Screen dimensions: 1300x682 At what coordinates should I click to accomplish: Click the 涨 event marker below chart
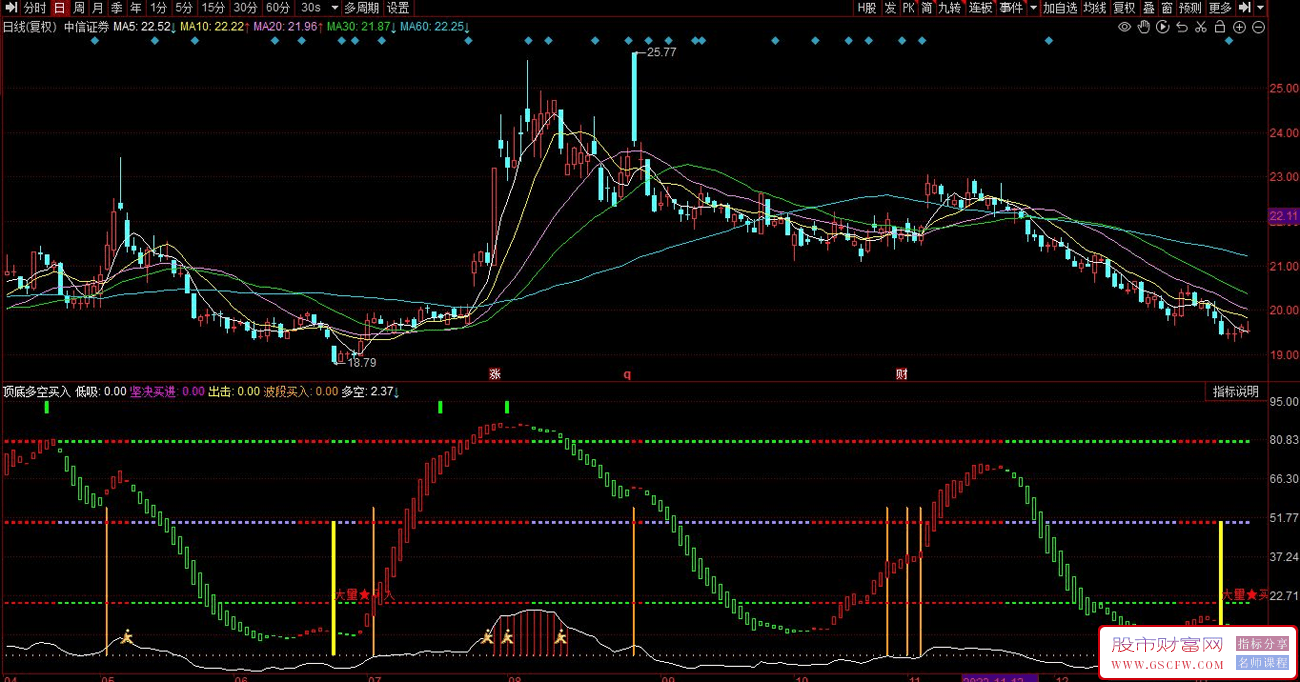(494, 374)
